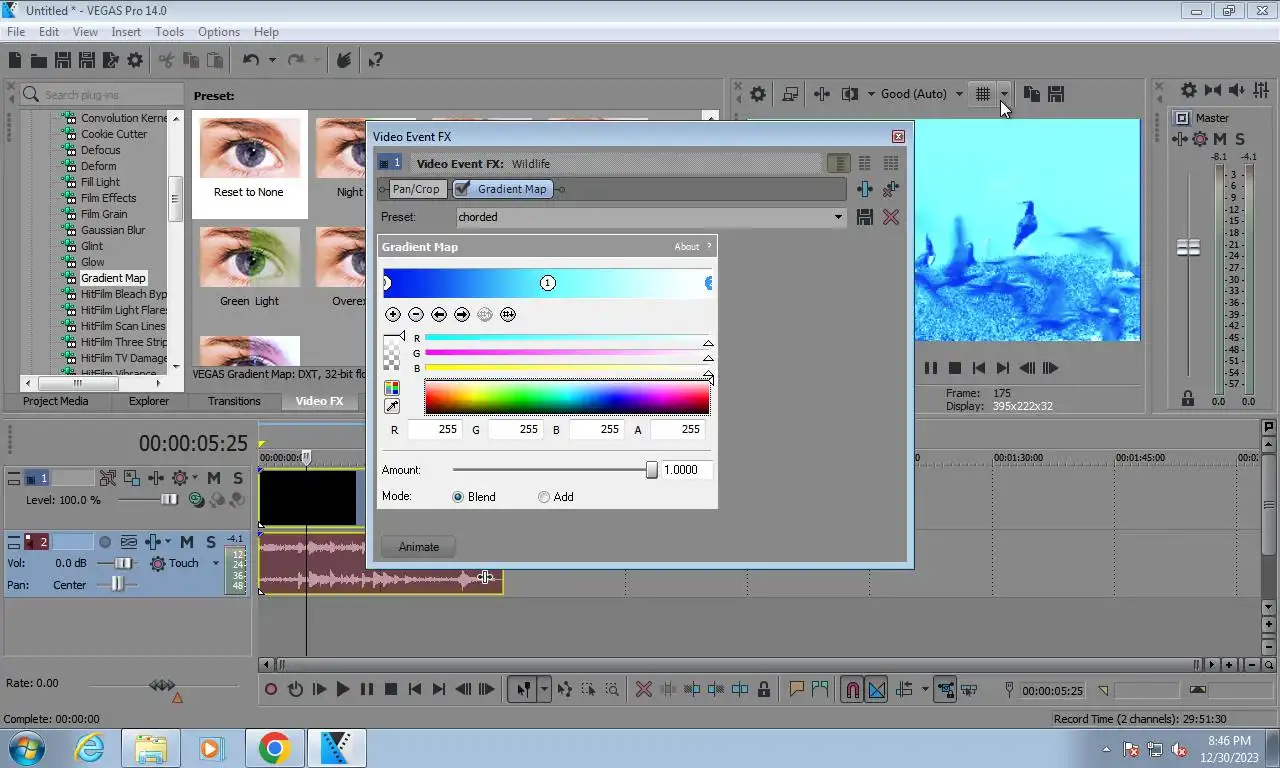The width and height of the screenshot is (1280, 768).
Task: Click the Amount slider handle
Action: tap(652, 470)
